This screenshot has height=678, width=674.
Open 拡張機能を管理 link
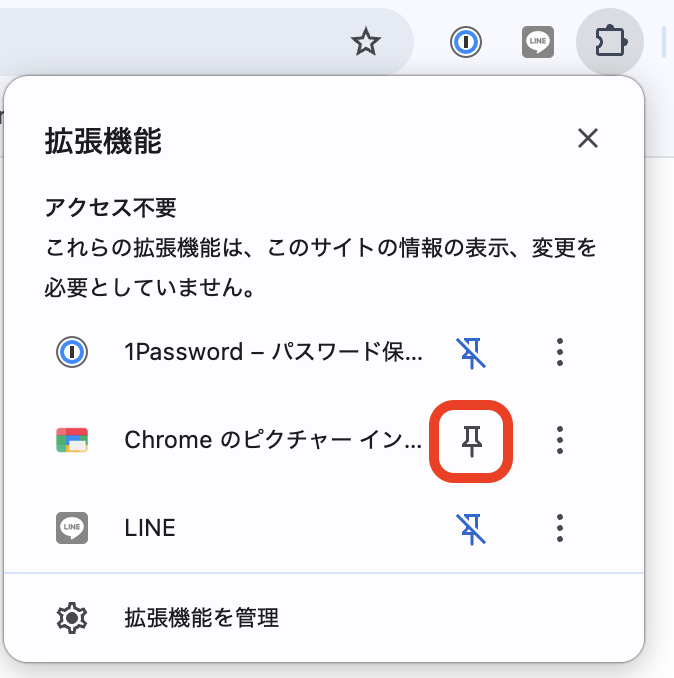(201, 618)
